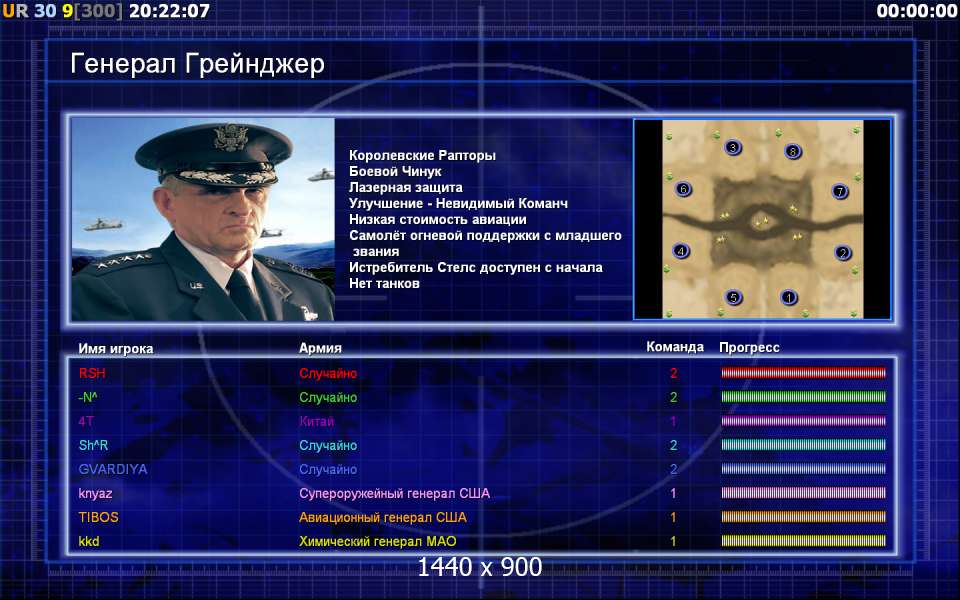960x600 pixels.
Task: Click the 'Королевские Рапторы' line
Action: tap(422, 156)
